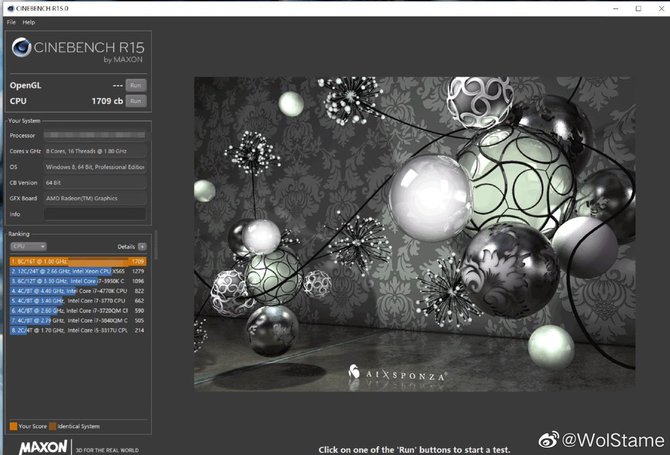Click the MAXON logo at bottom

[x=43, y=447]
